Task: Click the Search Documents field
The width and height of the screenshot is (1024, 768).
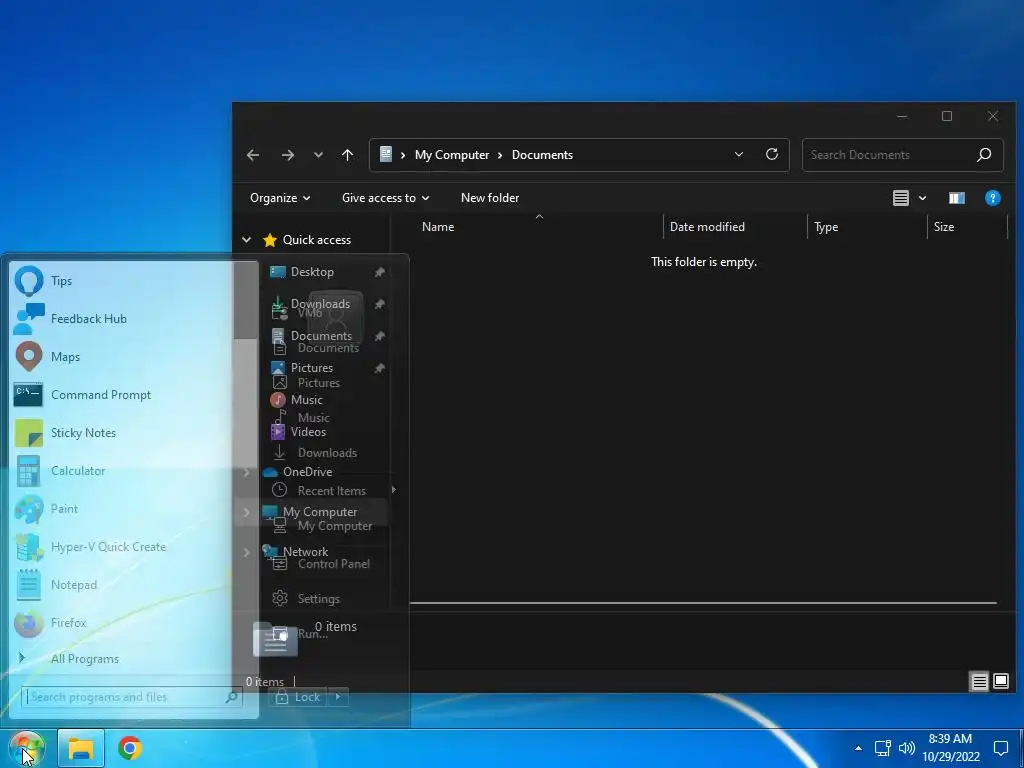Action: click(x=903, y=155)
